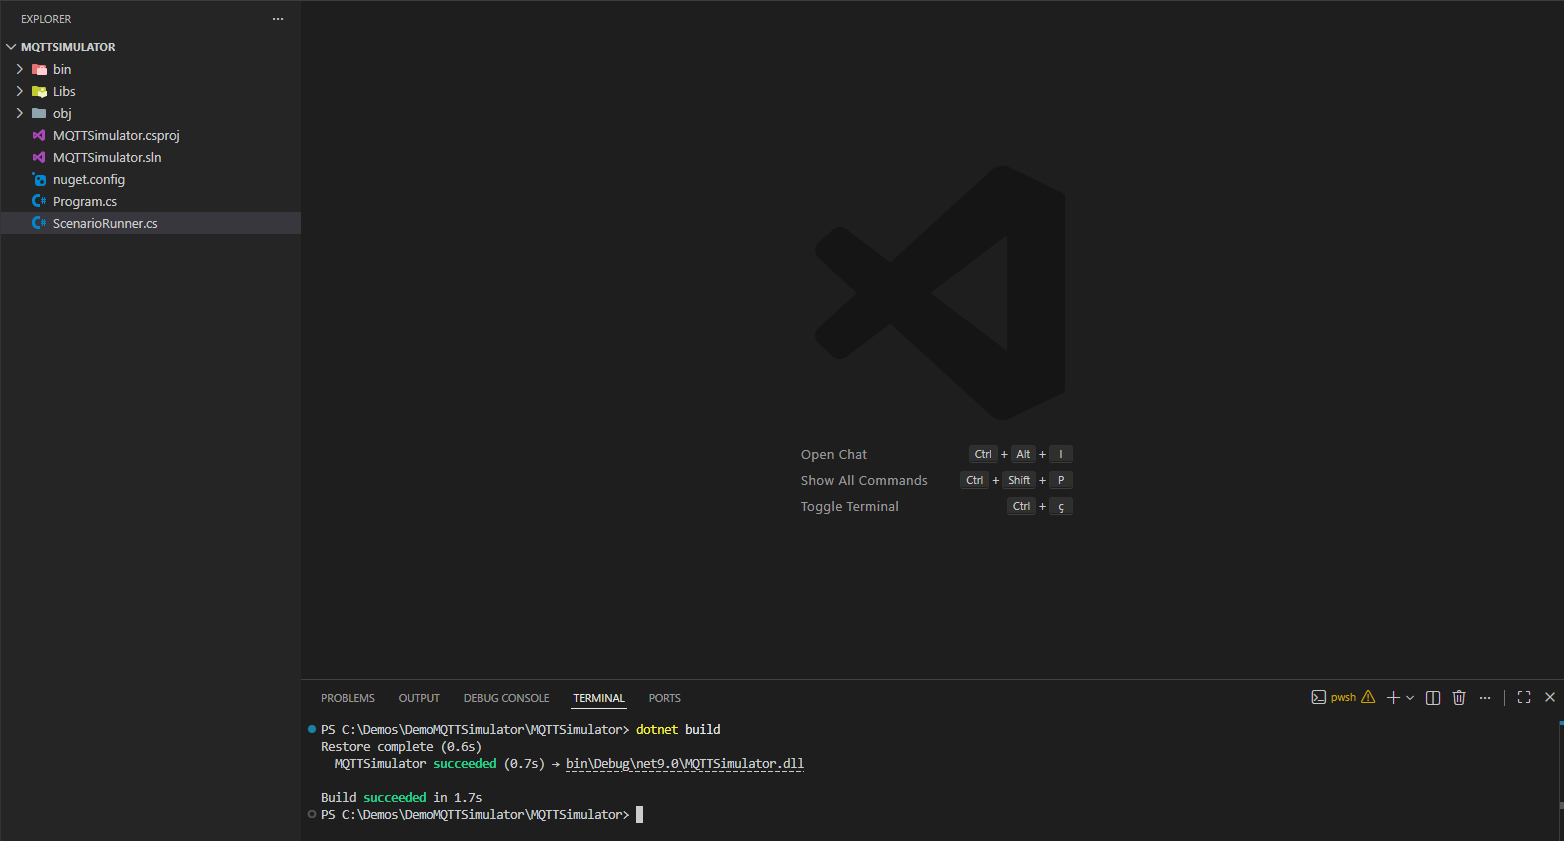Expand the bin folder
This screenshot has width=1564, height=841.
pyautogui.click(x=20, y=69)
